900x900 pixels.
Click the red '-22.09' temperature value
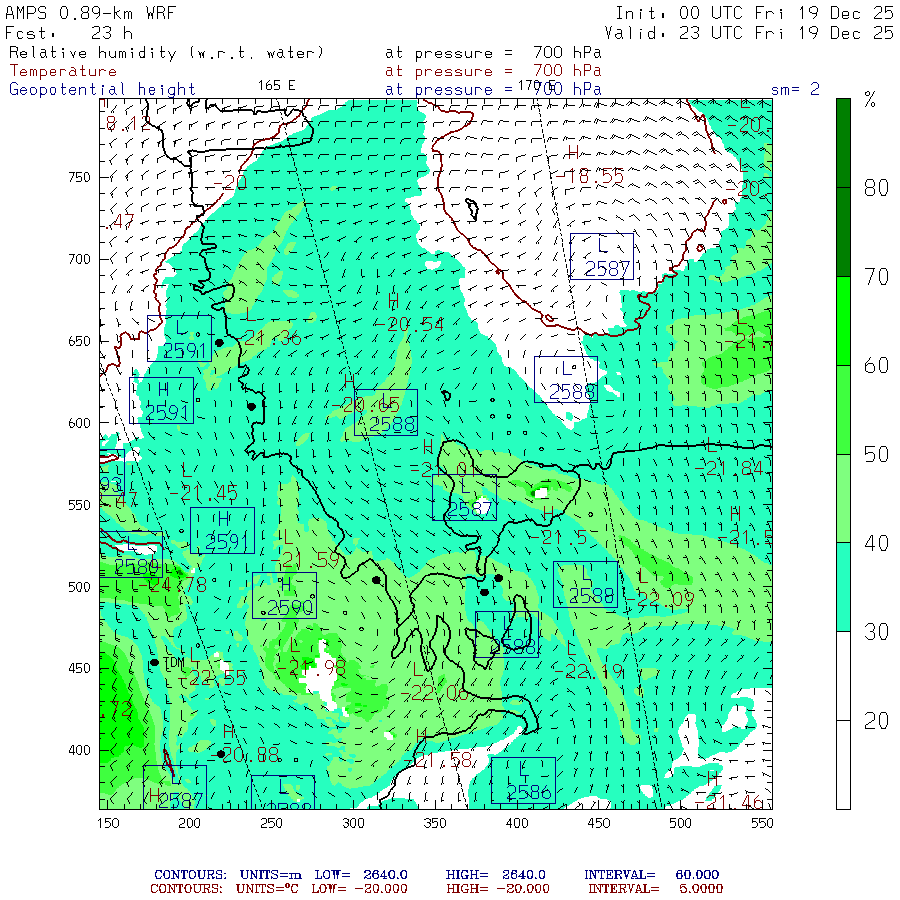(x=660, y=600)
